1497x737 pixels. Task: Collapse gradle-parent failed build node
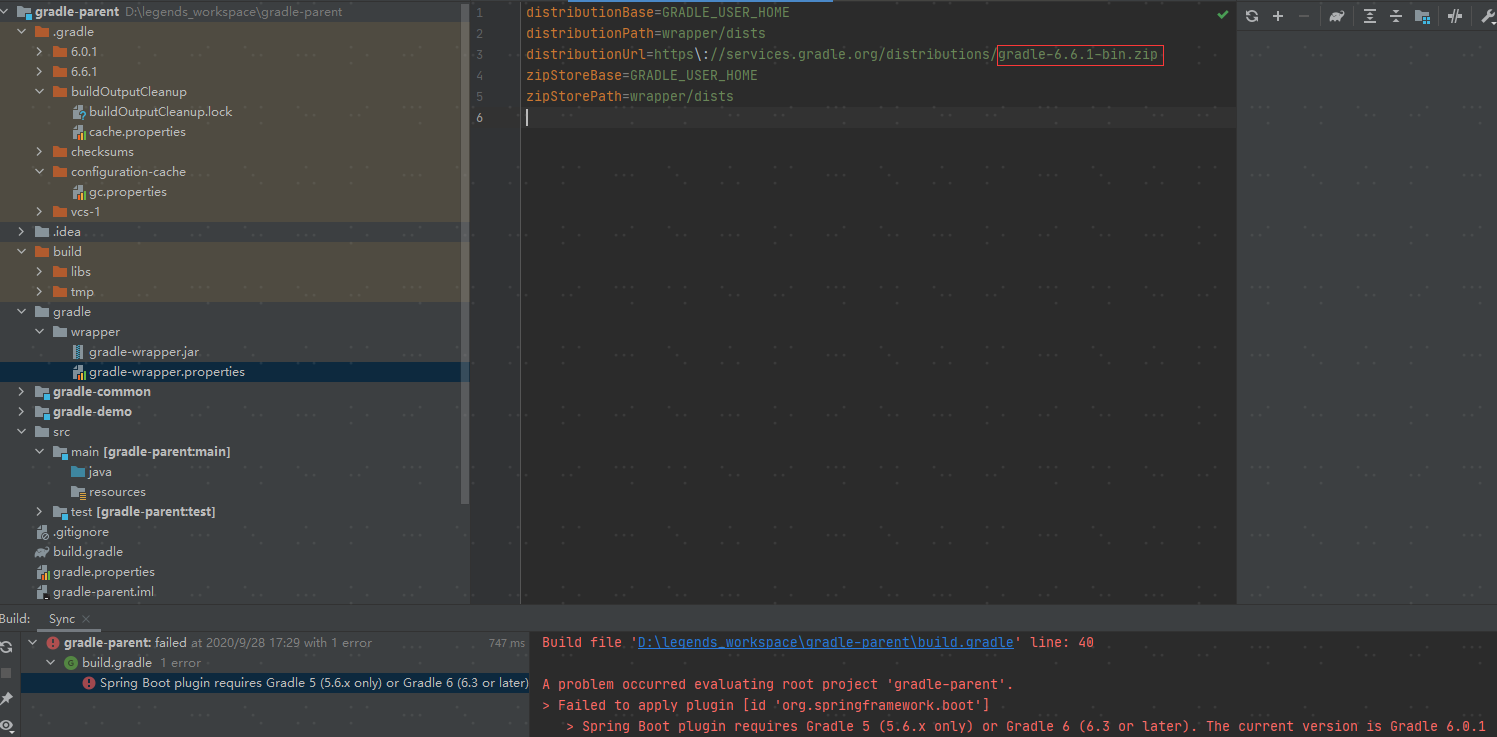click(33, 643)
